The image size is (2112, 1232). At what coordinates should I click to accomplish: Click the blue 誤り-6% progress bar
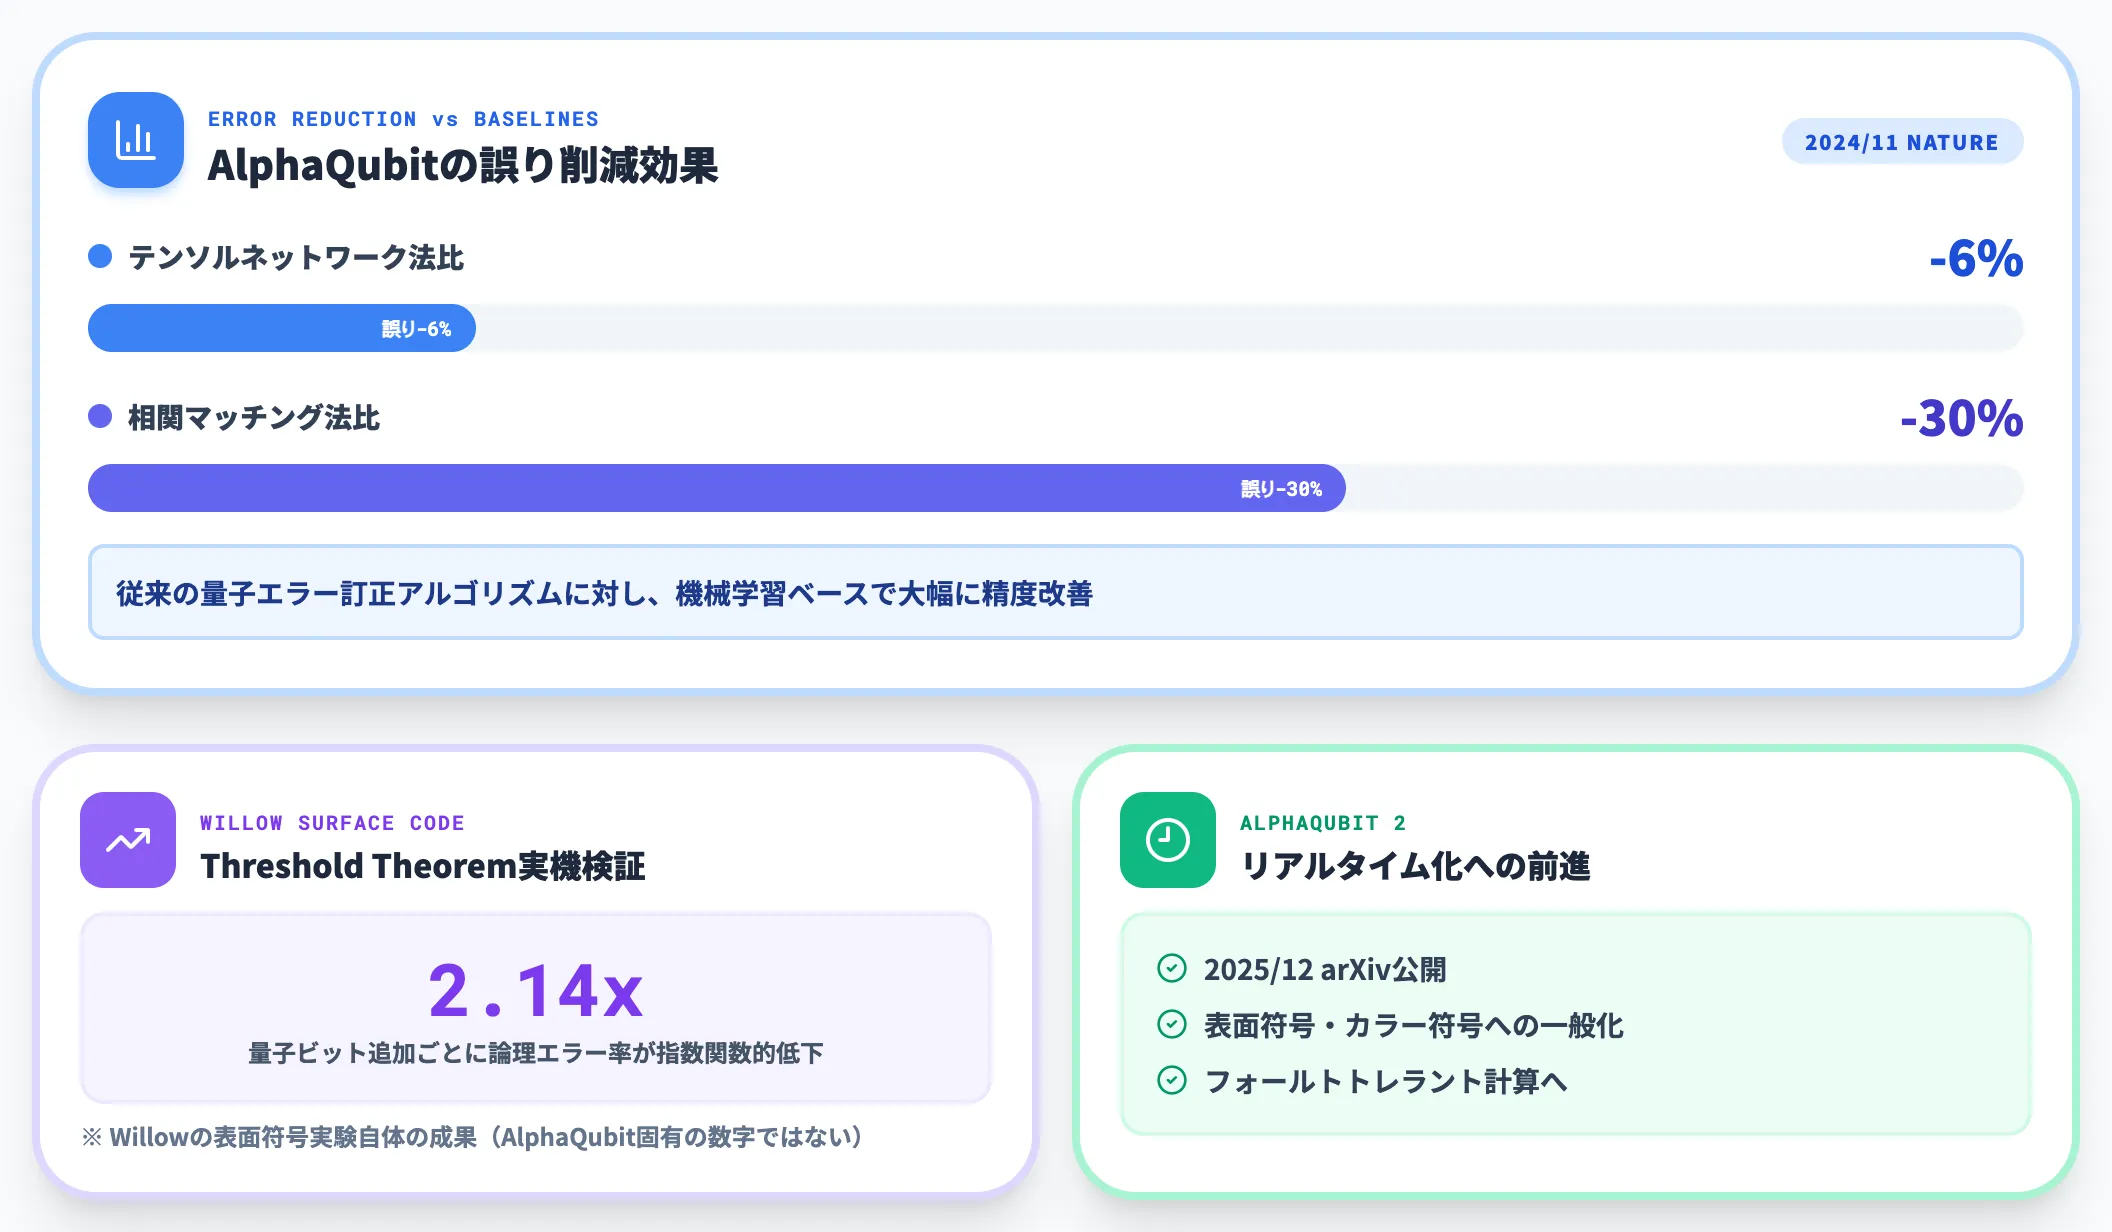282,328
